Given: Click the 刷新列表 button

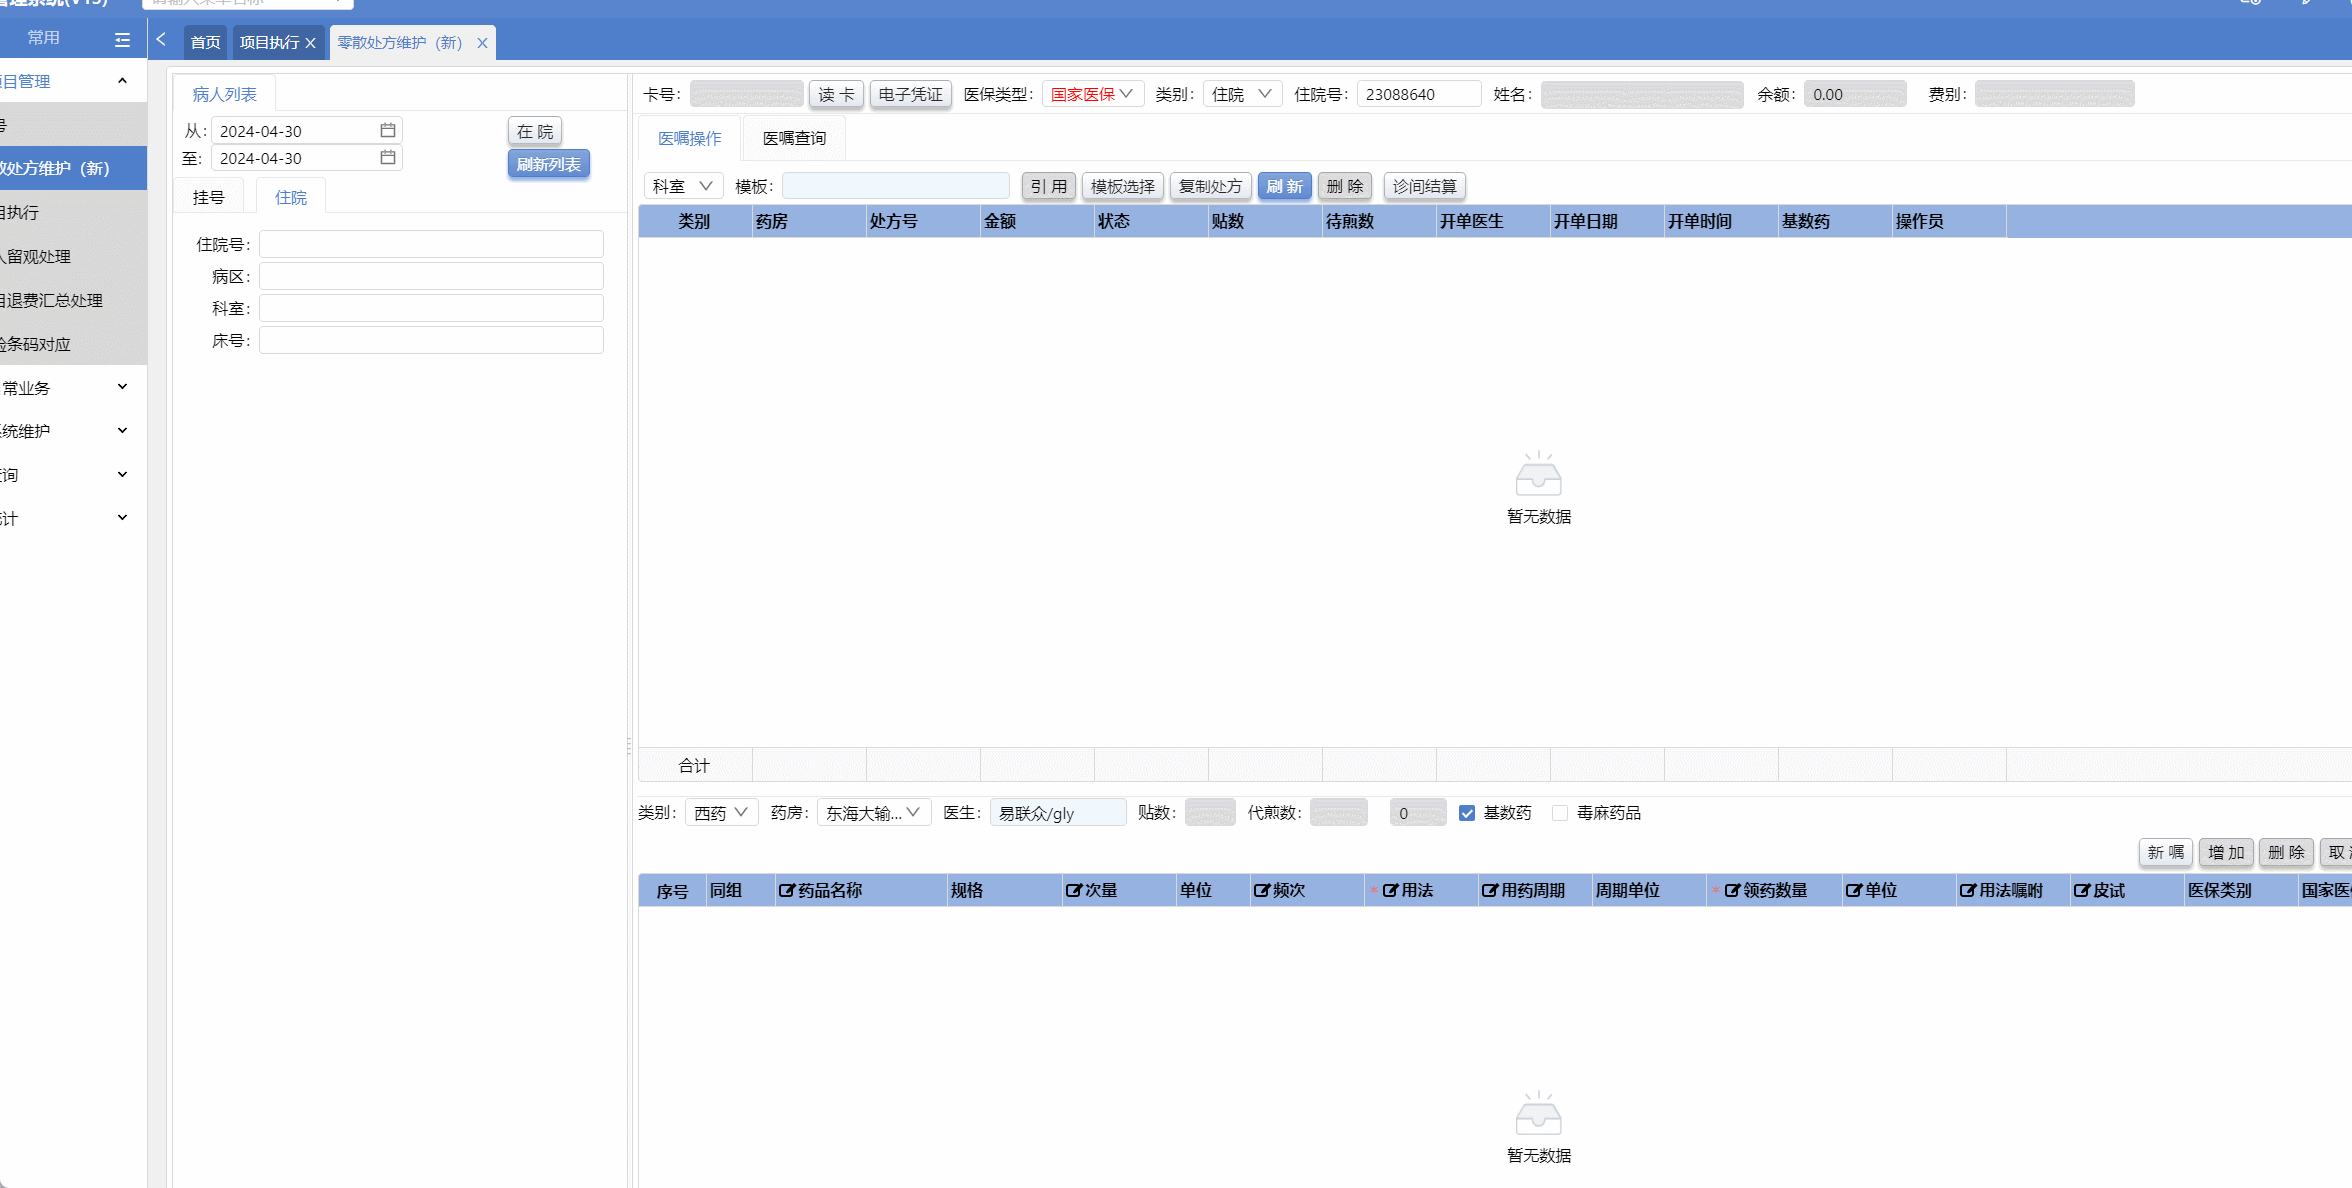Looking at the screenshot, I should (548, 164).
